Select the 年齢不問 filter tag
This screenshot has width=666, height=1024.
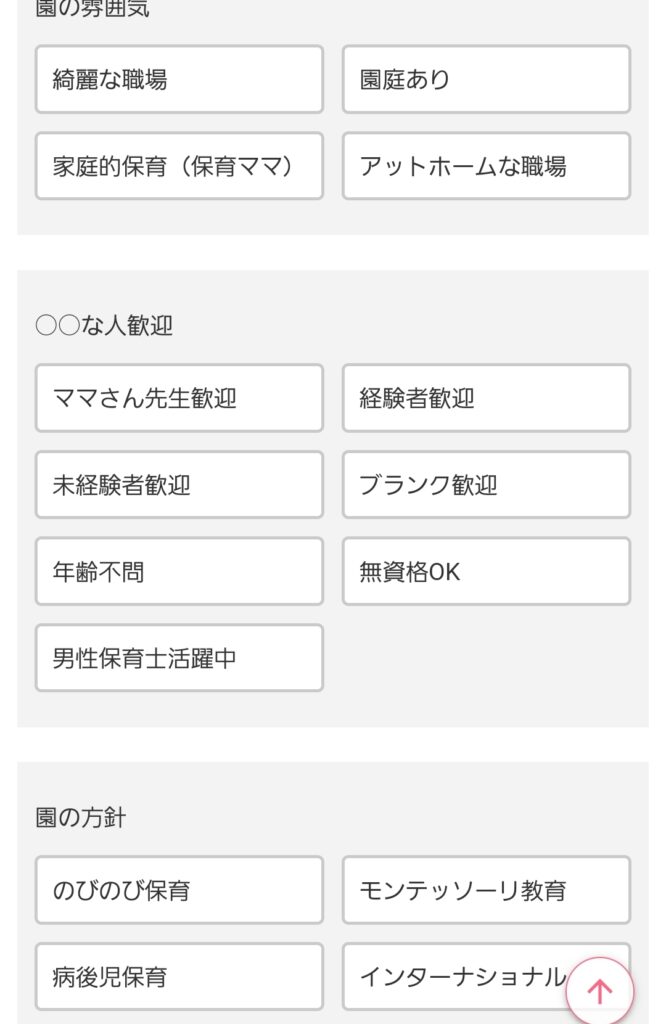click(178, 572)
